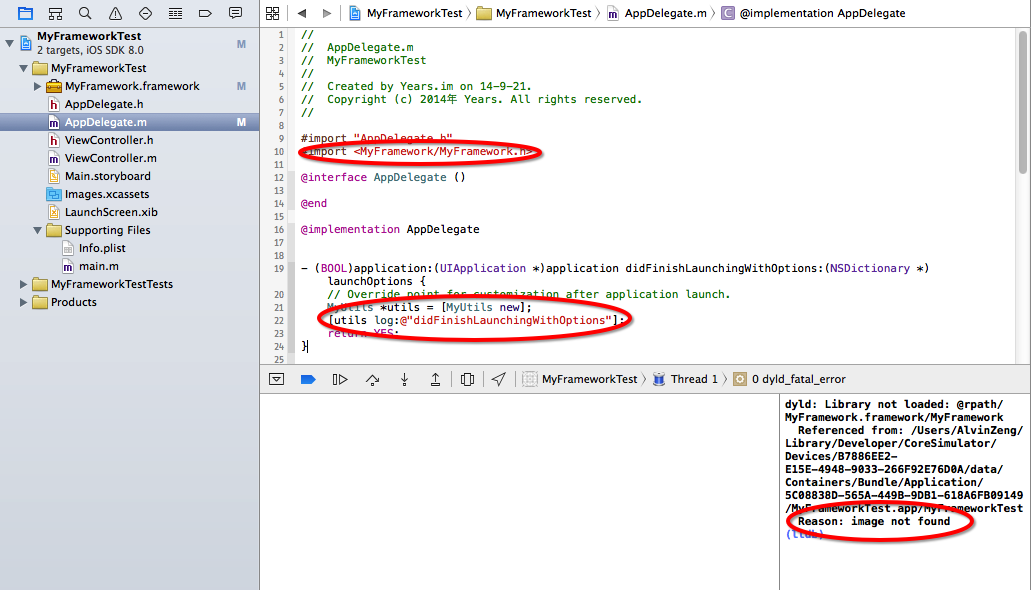Collapse the MyFrameworkTest group folder

[24, 68]
